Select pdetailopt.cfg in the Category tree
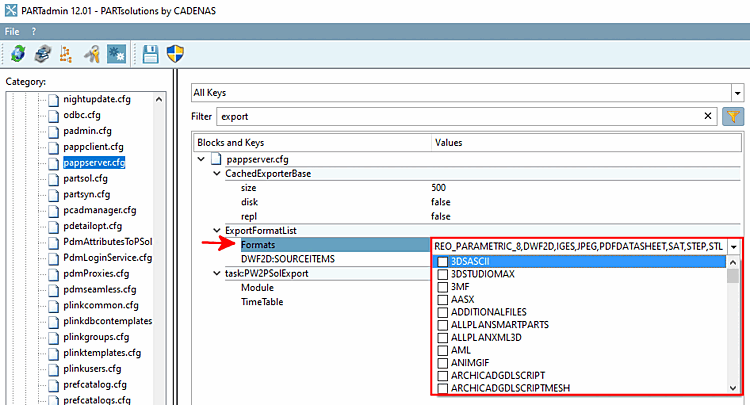750x405 pixels. tap(92, 226)
